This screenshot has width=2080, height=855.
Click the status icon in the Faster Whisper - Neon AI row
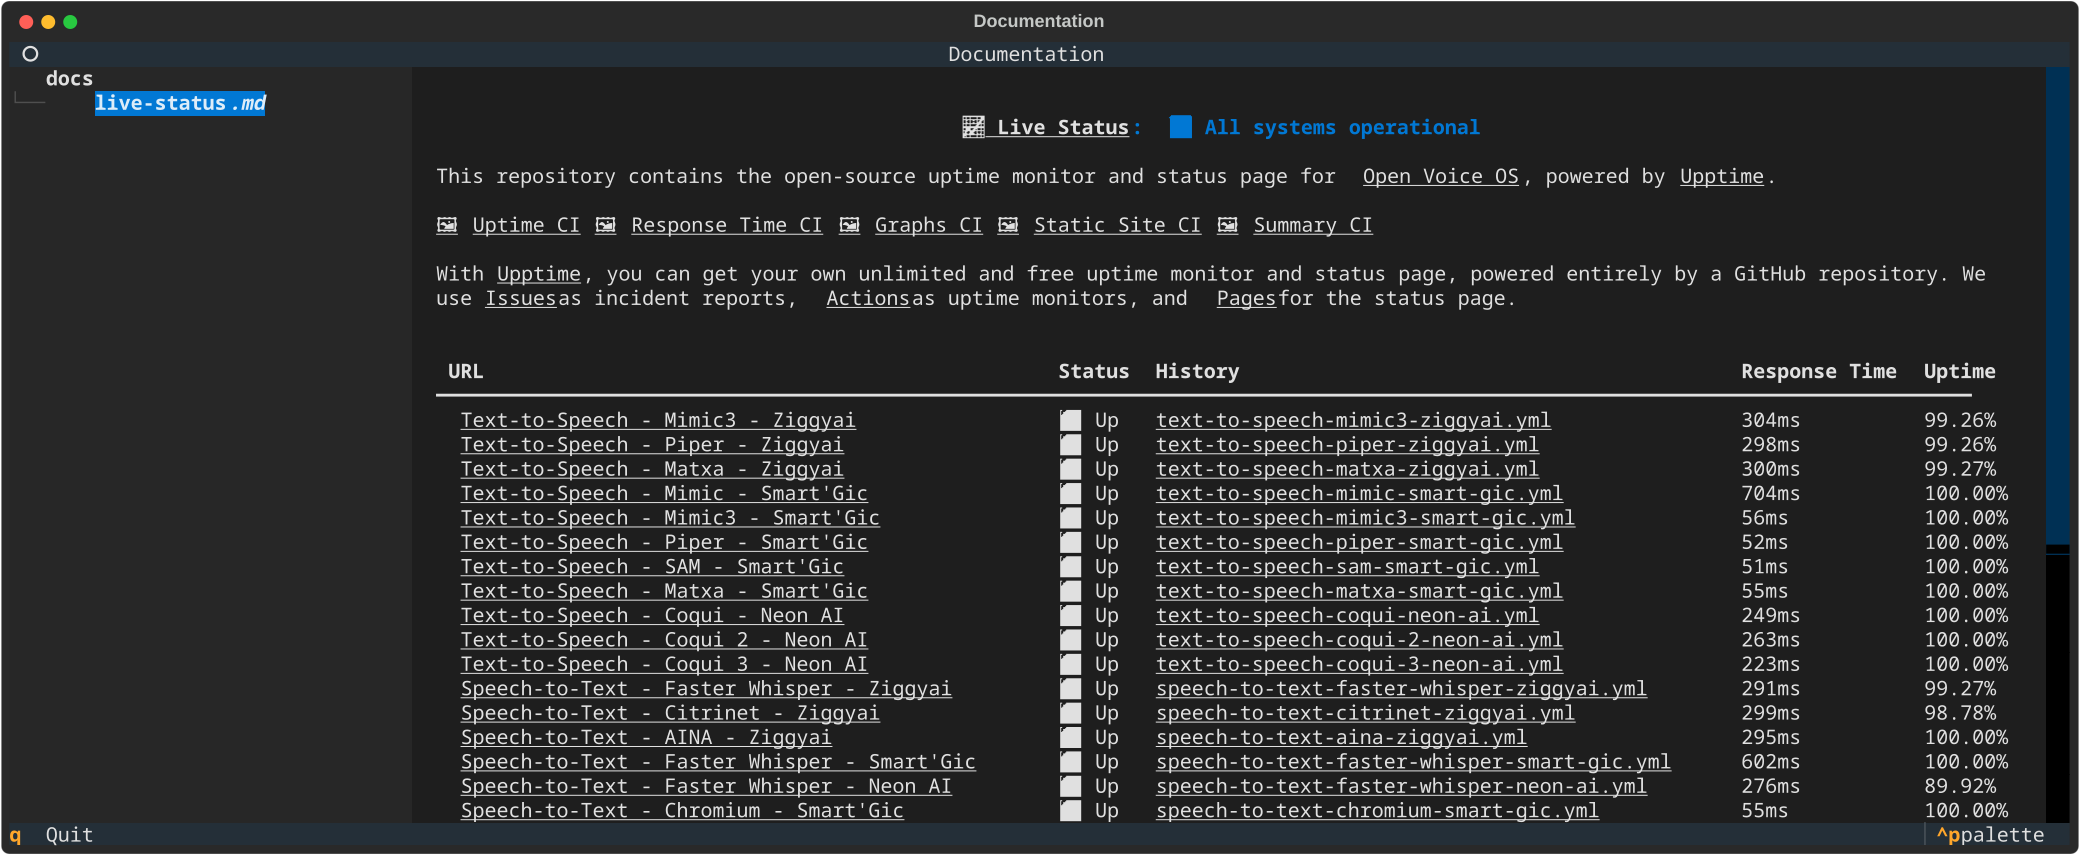click(1071, 786)
